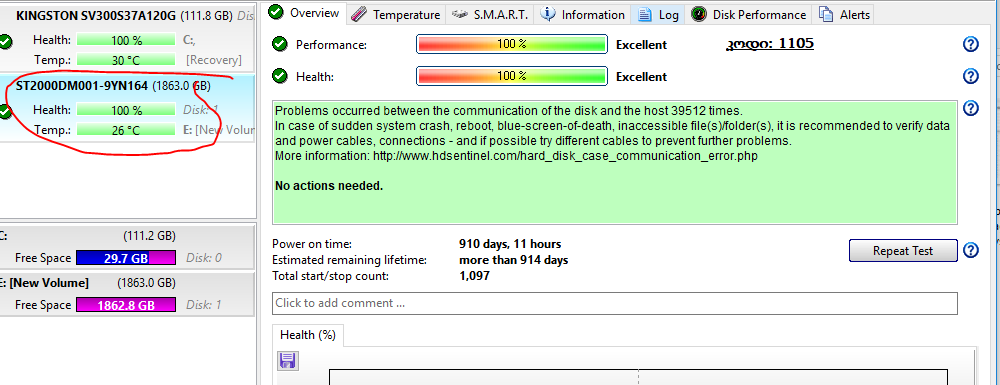Viewport: 1000px width, 385px height.
Task: Click the Information tab info icon
Action: coord(547,13)
